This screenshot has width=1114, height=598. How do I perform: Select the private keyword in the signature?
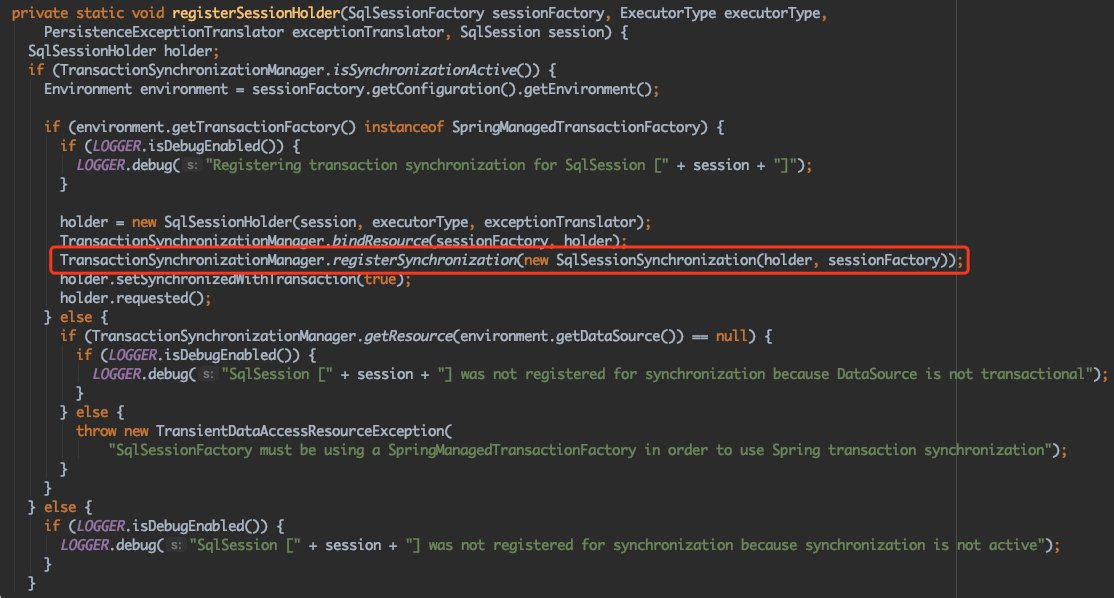click(39, 13)
